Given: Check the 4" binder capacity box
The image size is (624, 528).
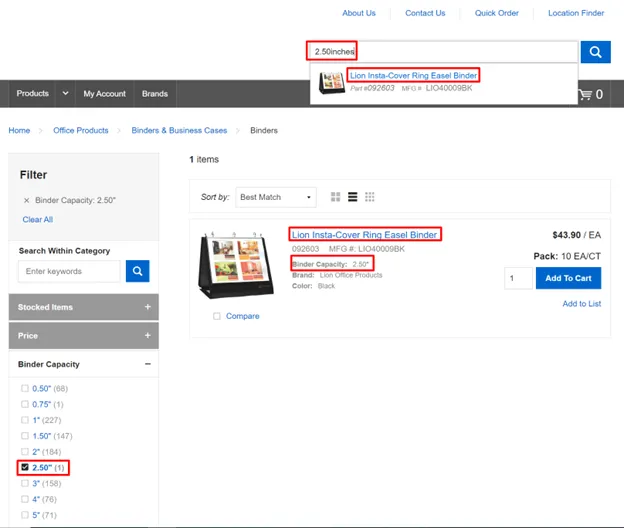Looking at the screenshot, I should 25,499.
